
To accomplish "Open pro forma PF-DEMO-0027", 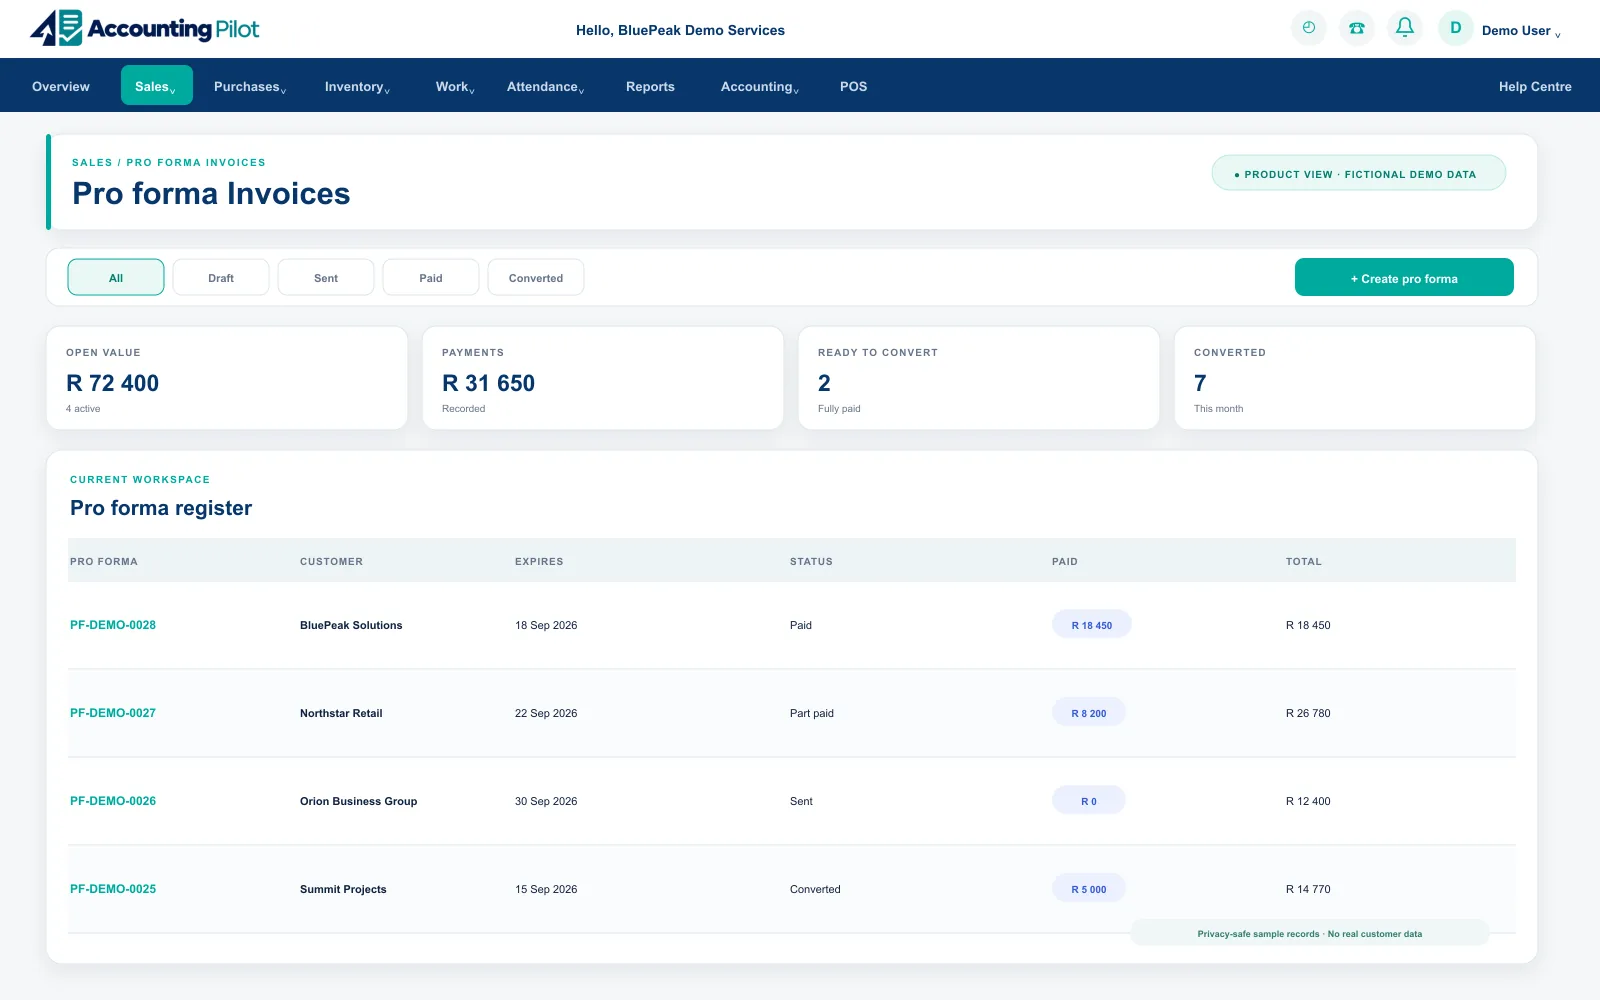I will [x=113, y=713].
